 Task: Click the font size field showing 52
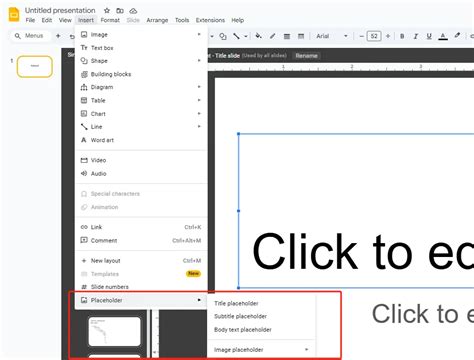[374, 36]
